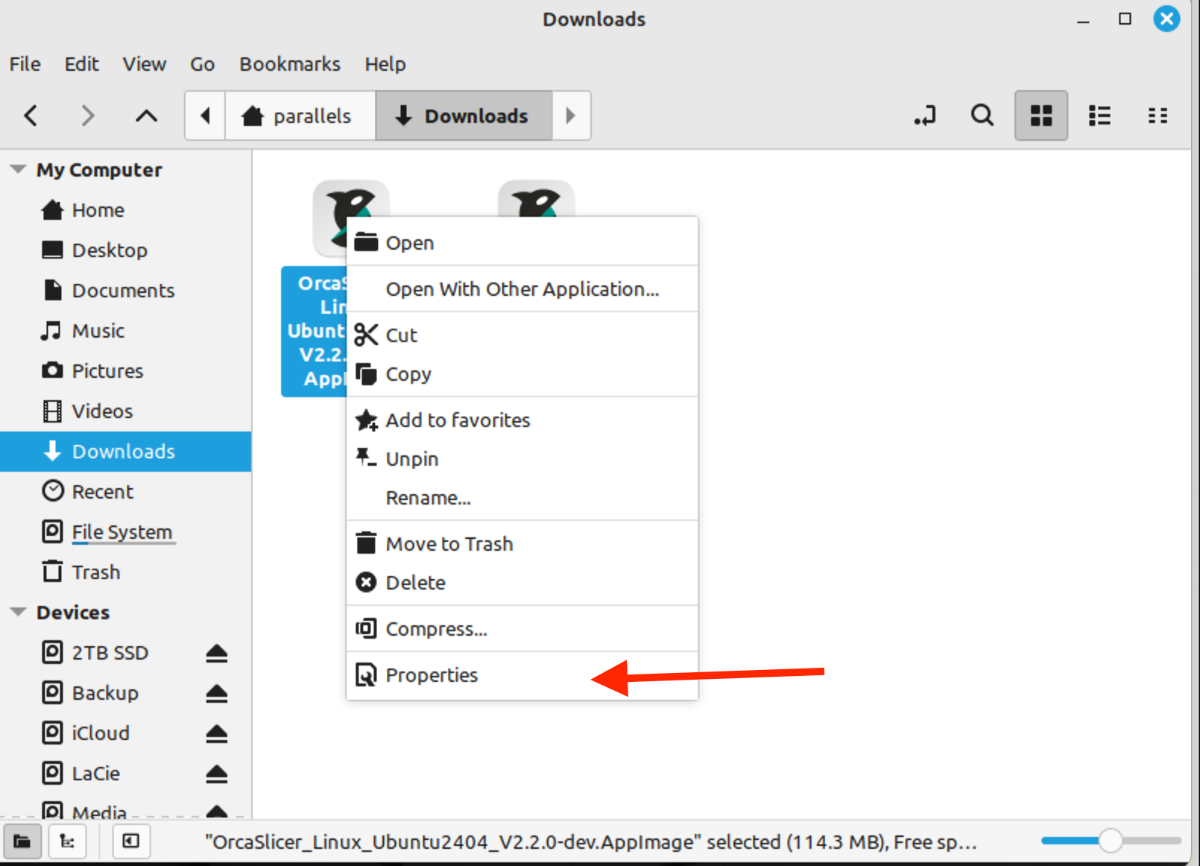Screen dimensions: 1200x866
Task: Choose Compress in the context menu
Action: (522, 629)
